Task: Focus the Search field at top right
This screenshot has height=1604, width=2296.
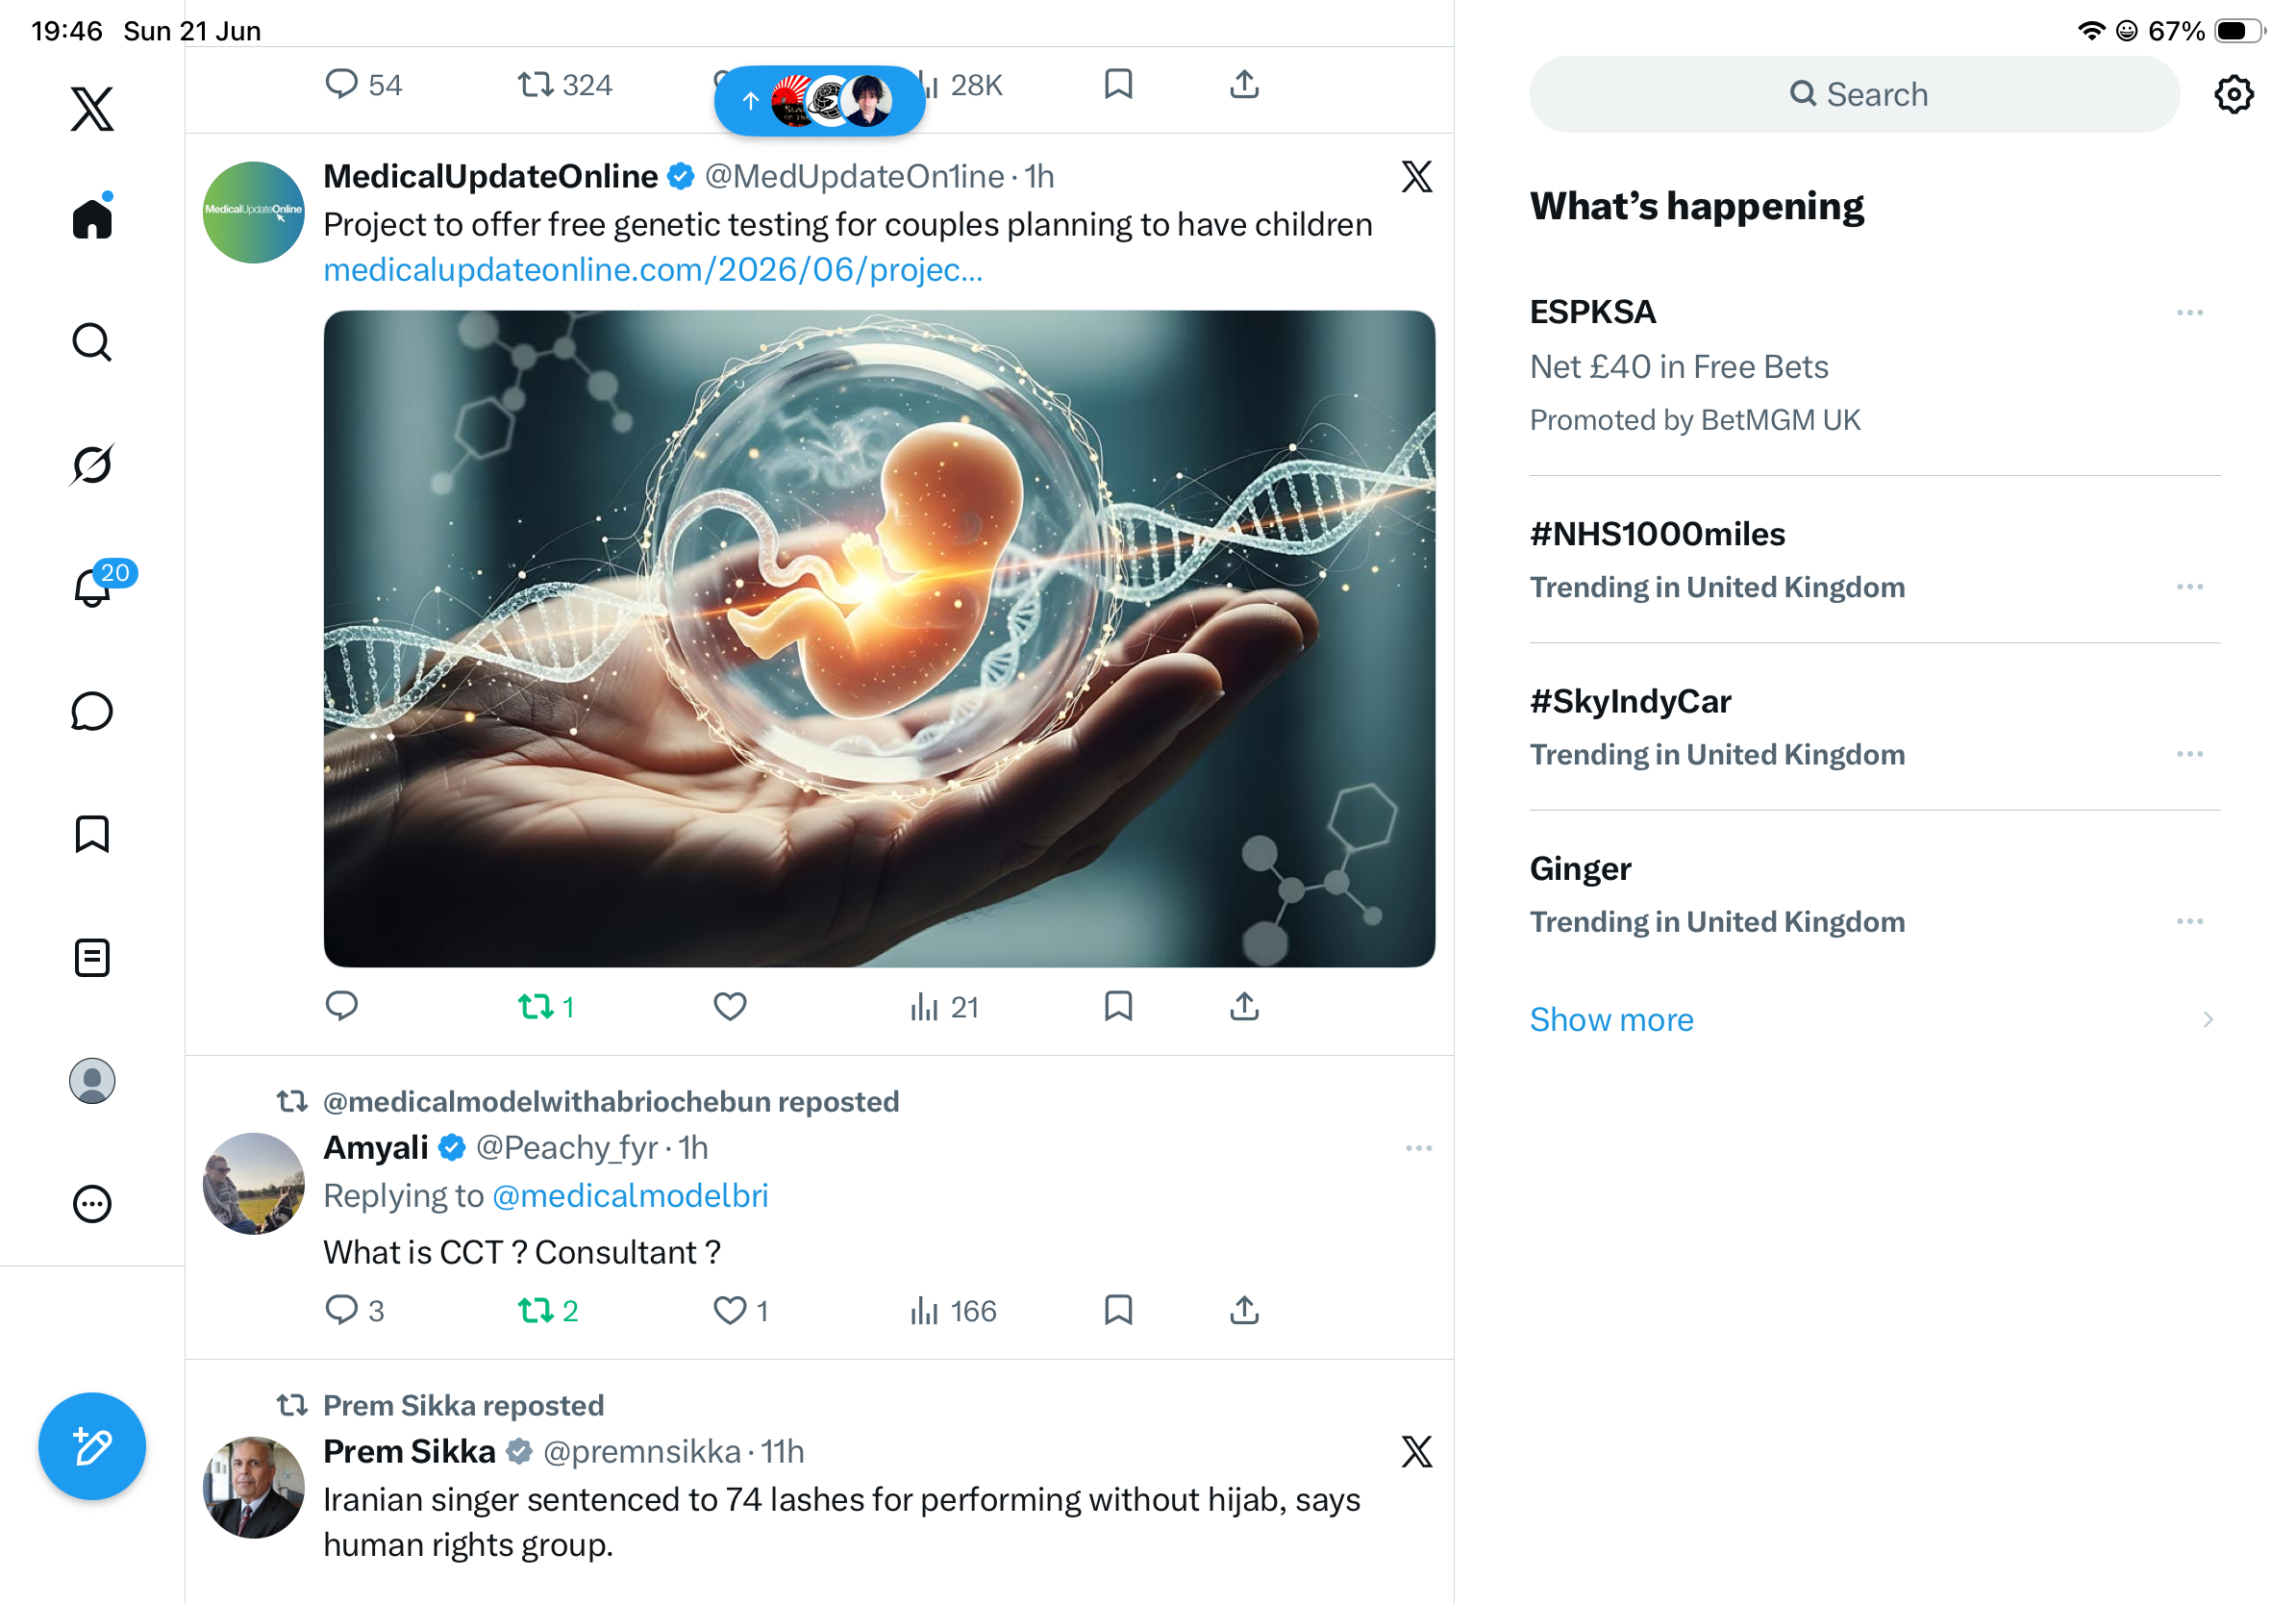Action: (1854, 94)
